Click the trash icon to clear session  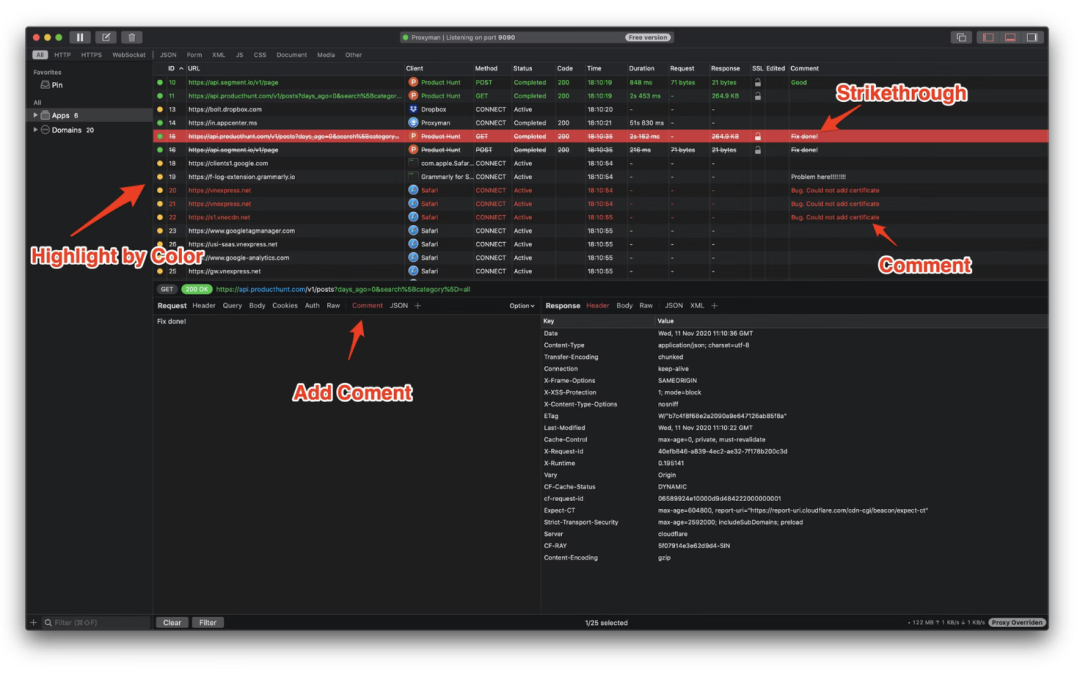tap(132, 37)
